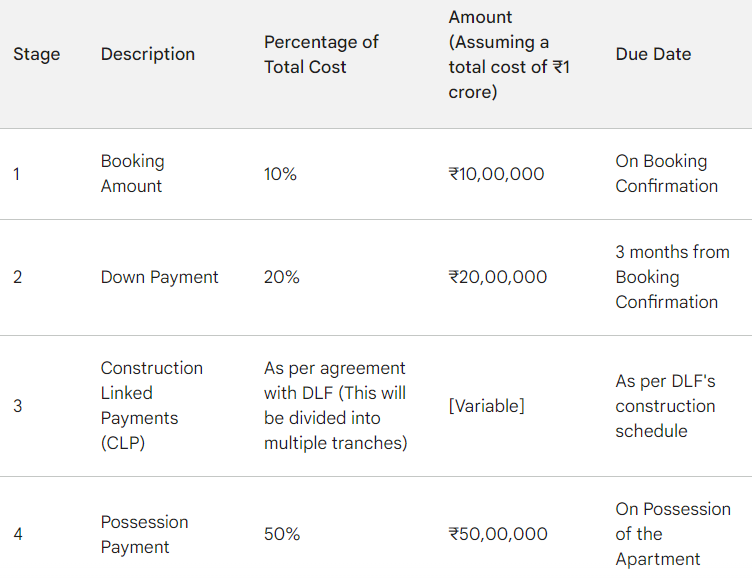Select the 10% percentage cell
Image resolution: width=752 pixels, height=578 pixels.
coord(280,174)
